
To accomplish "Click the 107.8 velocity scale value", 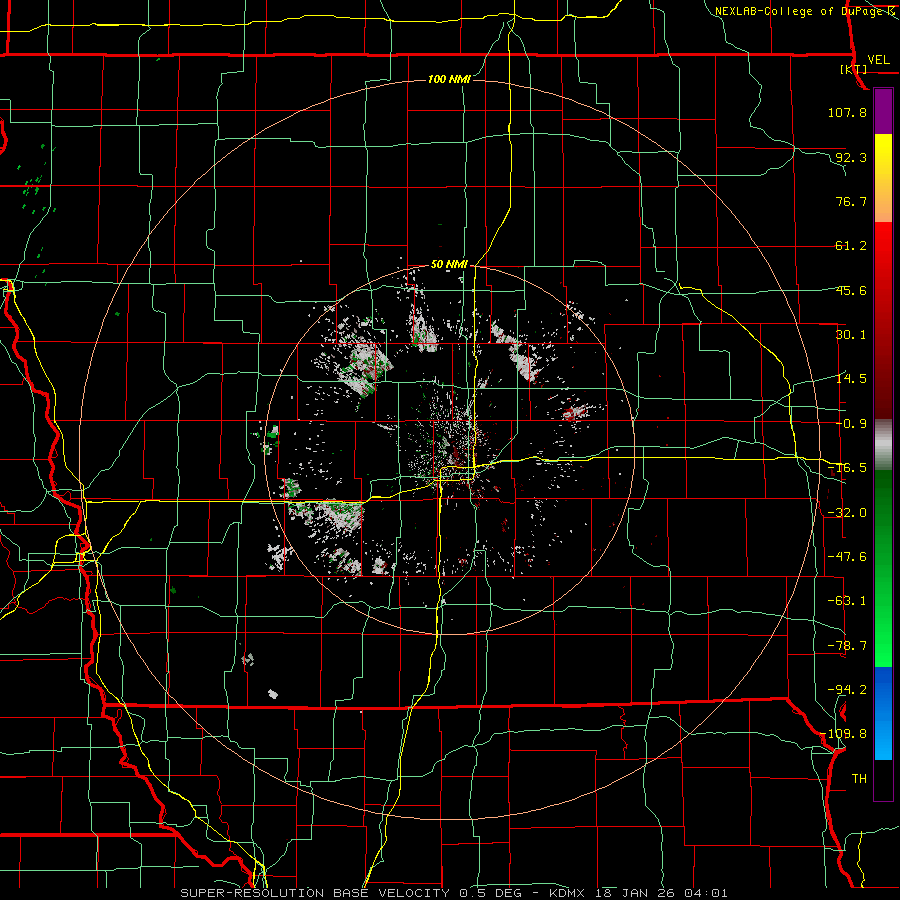I will [x=847, y=112].
